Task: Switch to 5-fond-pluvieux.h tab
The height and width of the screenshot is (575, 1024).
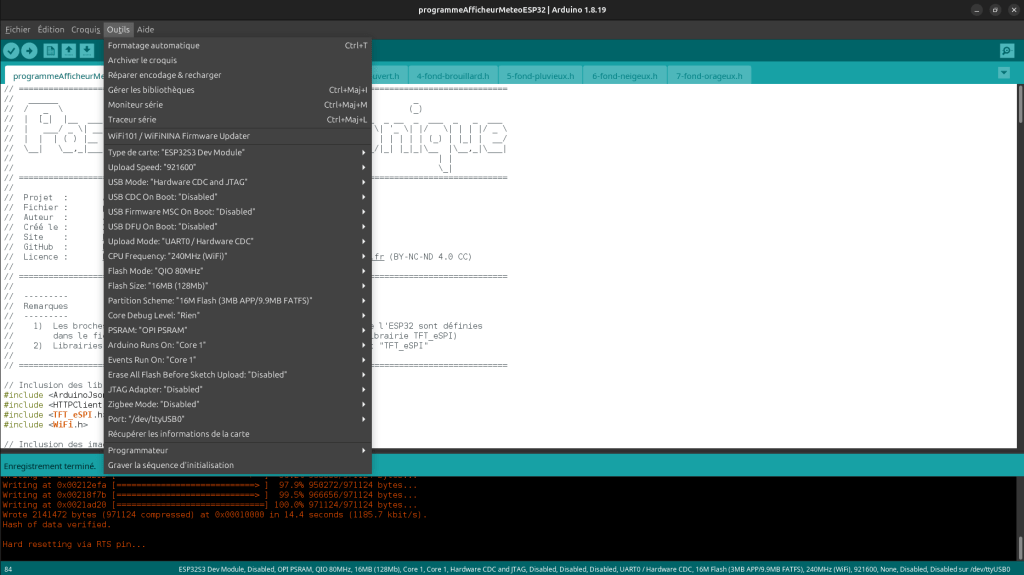Action: [540, 76]
